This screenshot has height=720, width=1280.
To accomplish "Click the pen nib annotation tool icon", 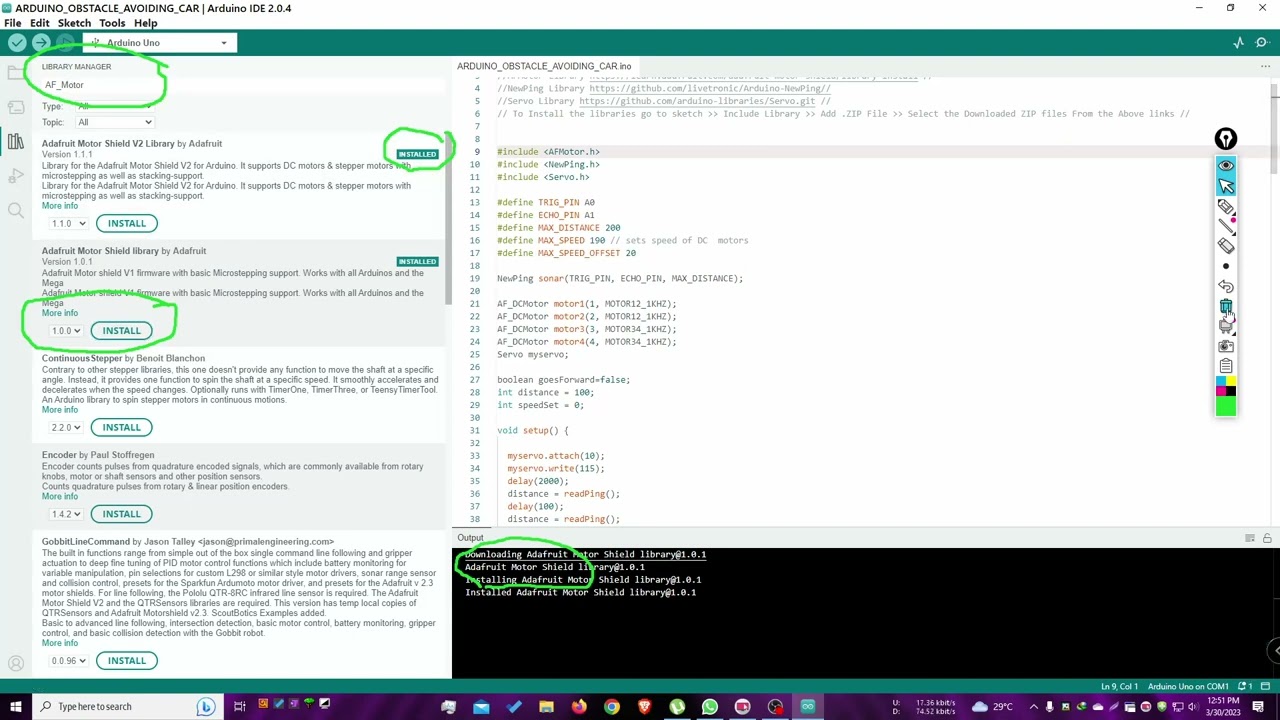I will tap(1226, 139).
